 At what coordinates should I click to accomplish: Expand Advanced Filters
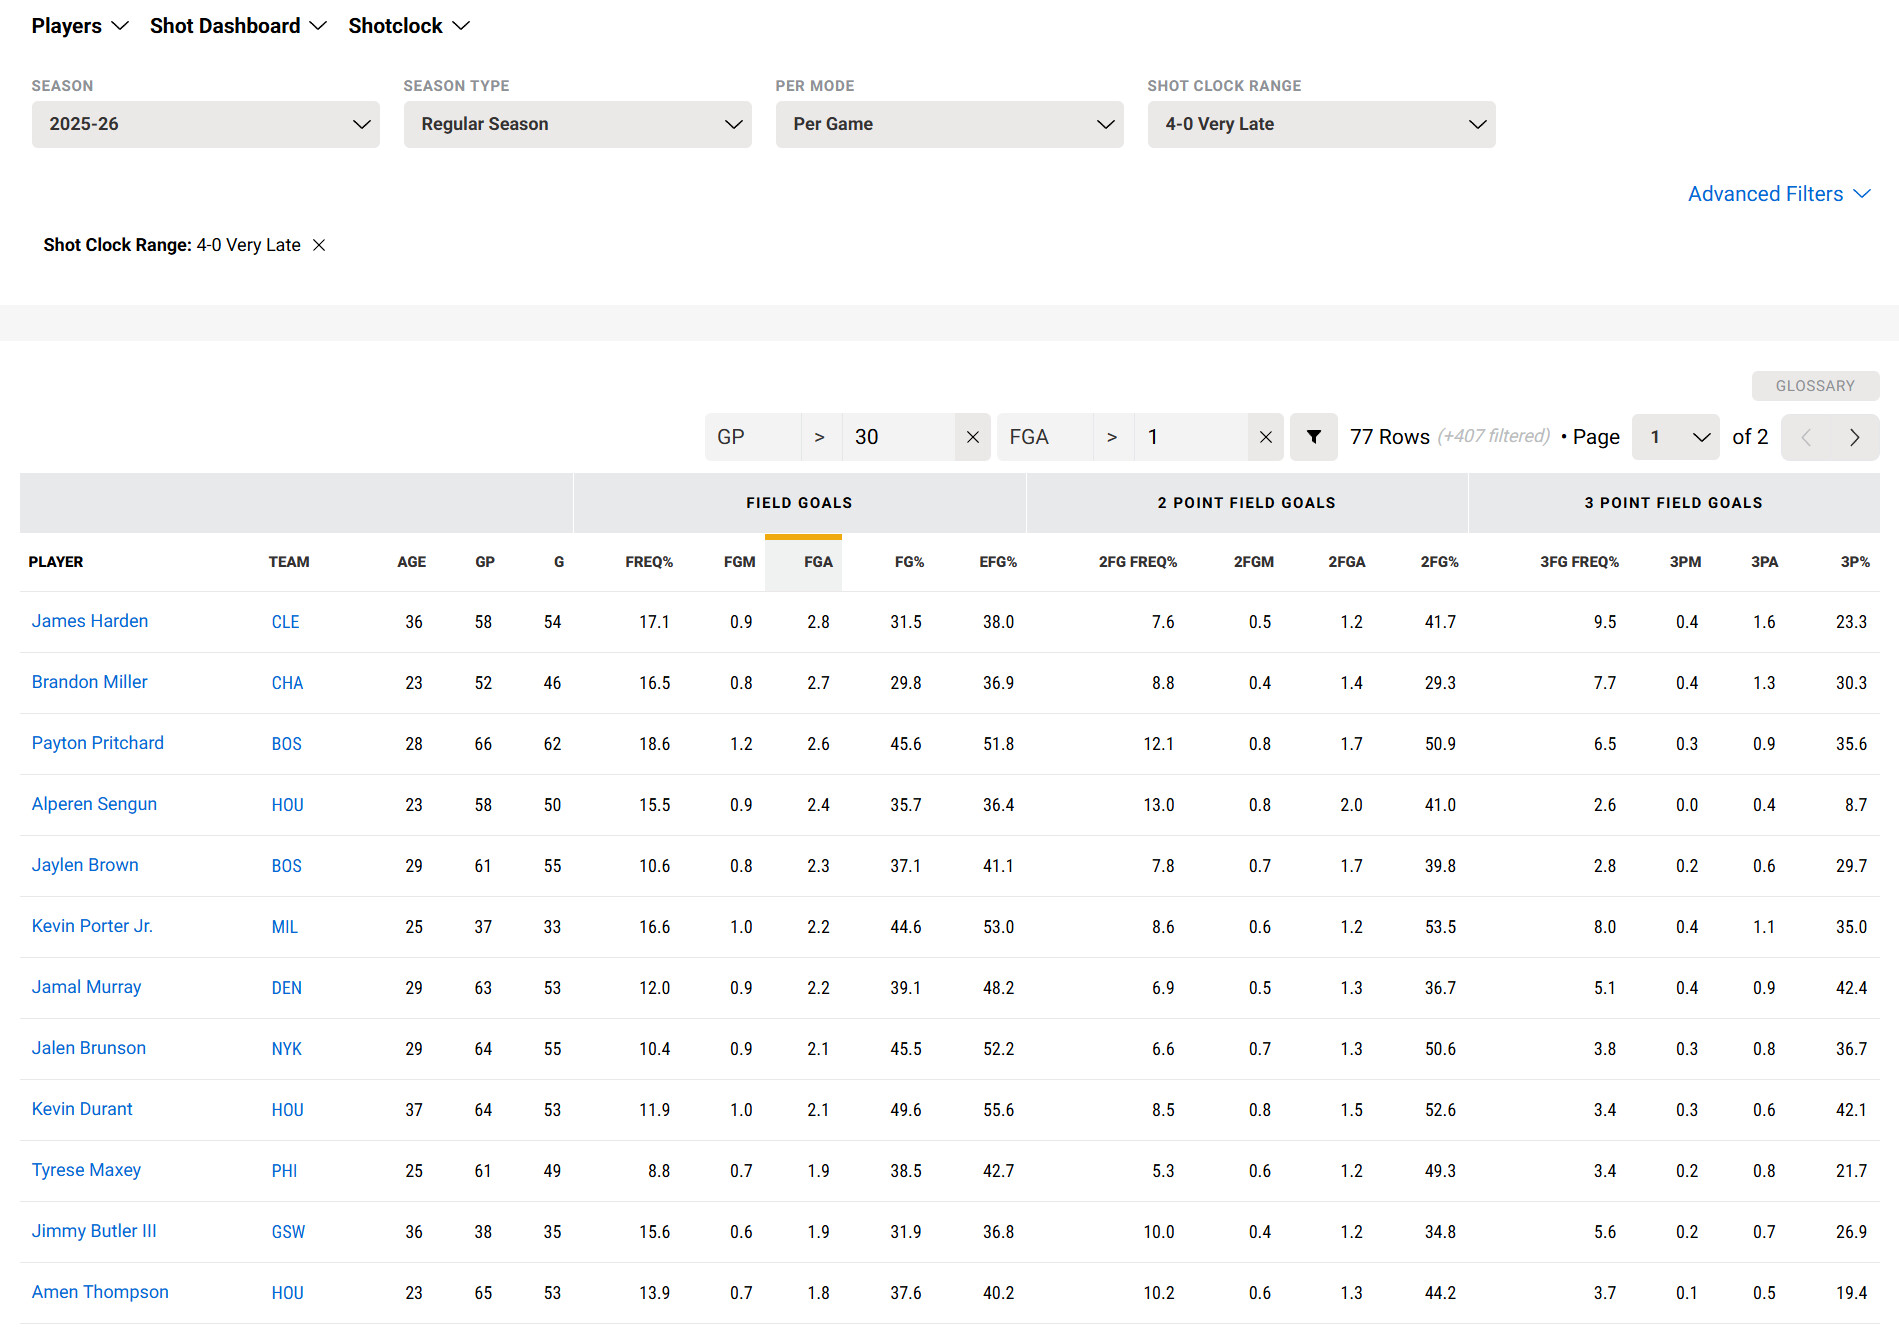(1778, 194)
